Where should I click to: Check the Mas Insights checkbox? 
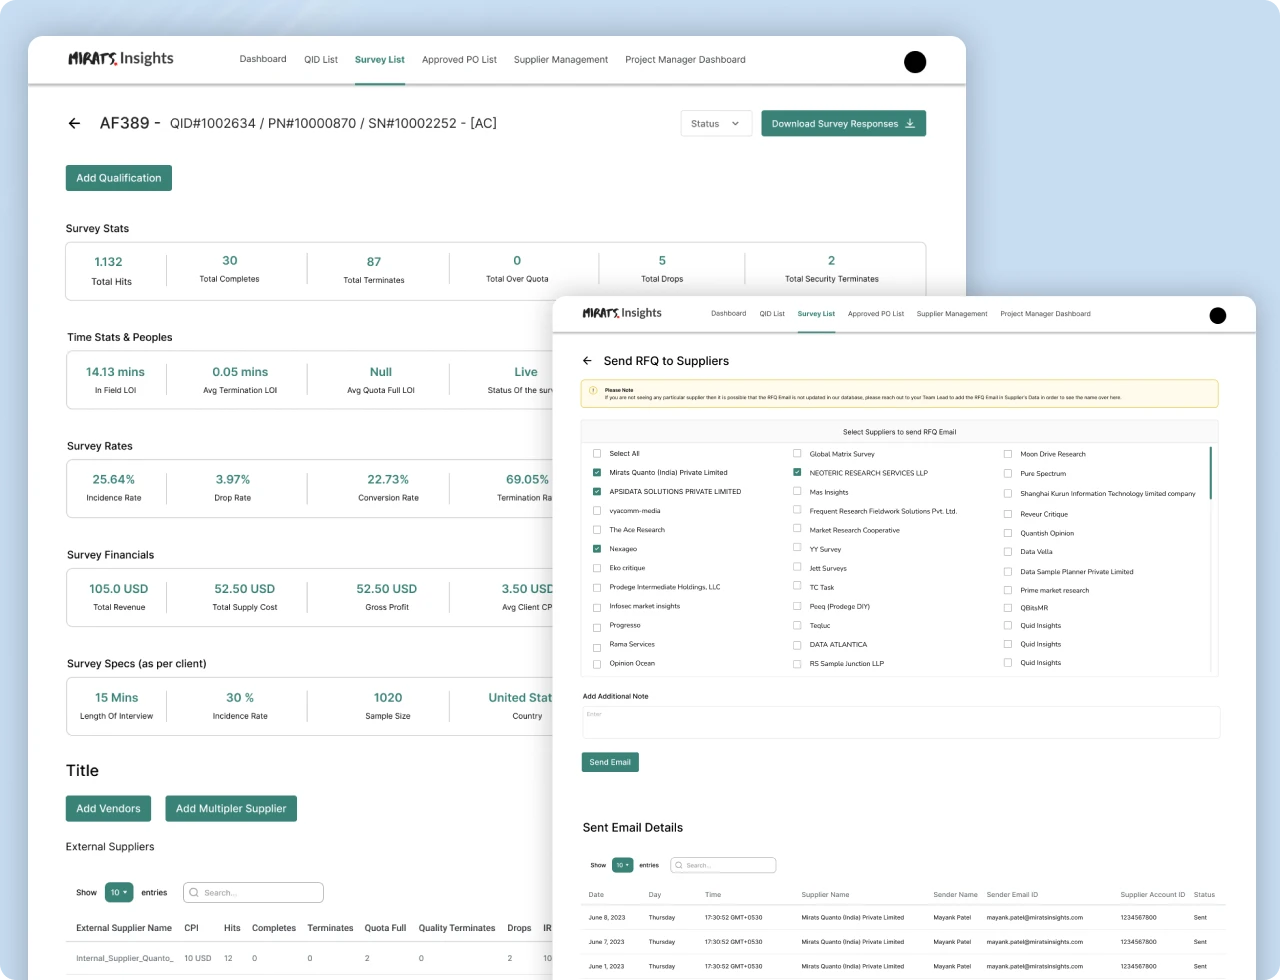797,491
